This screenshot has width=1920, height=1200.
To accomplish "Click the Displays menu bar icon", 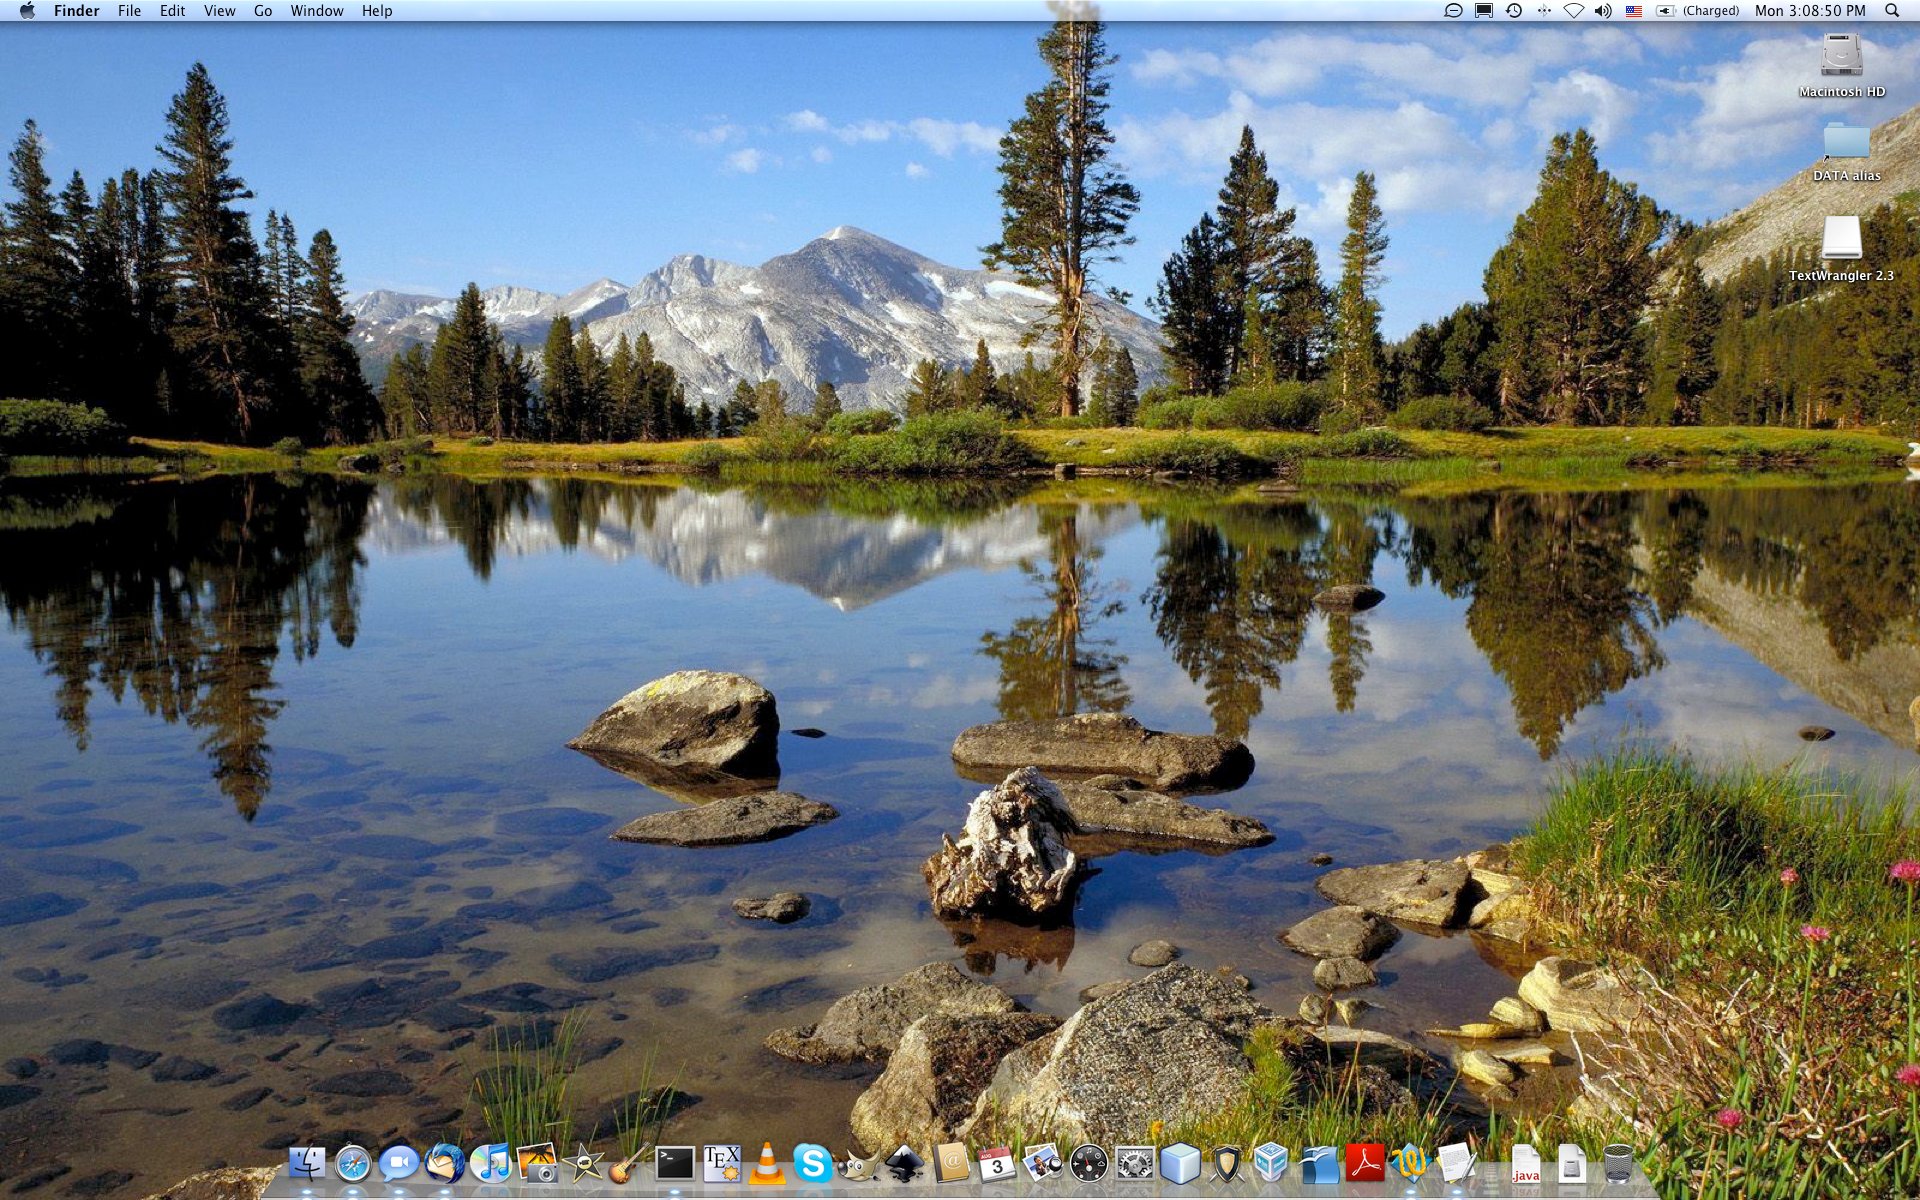I will click(1484, 11).
